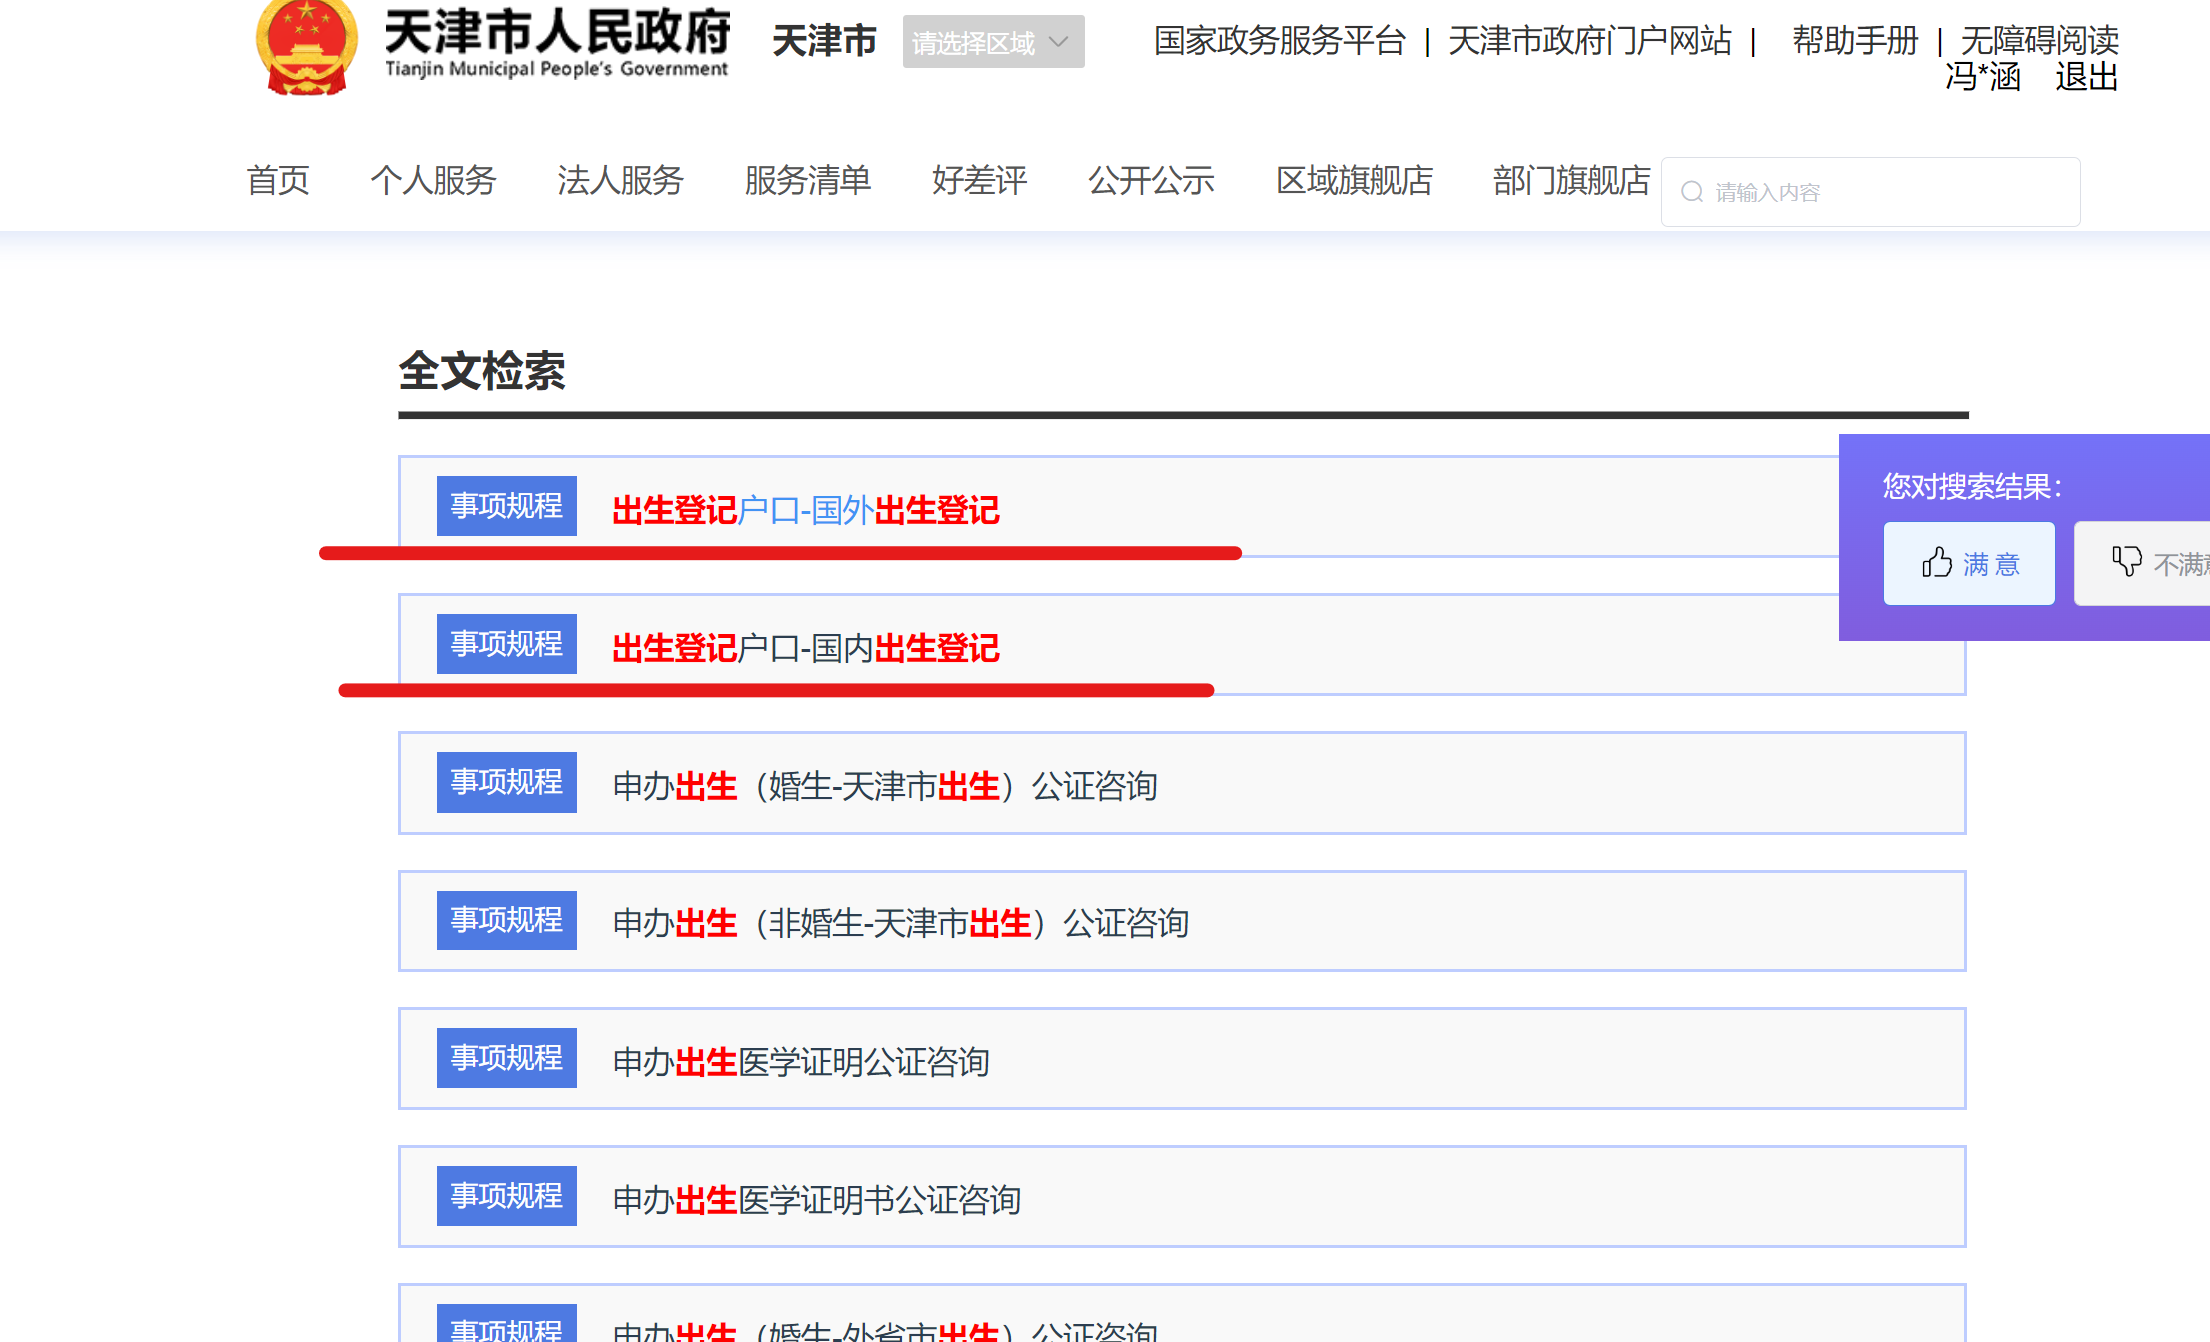Screen dimensions: 2210x1342
Task: Open the 帮助手册 link
Action: [x=1854, y=41]
